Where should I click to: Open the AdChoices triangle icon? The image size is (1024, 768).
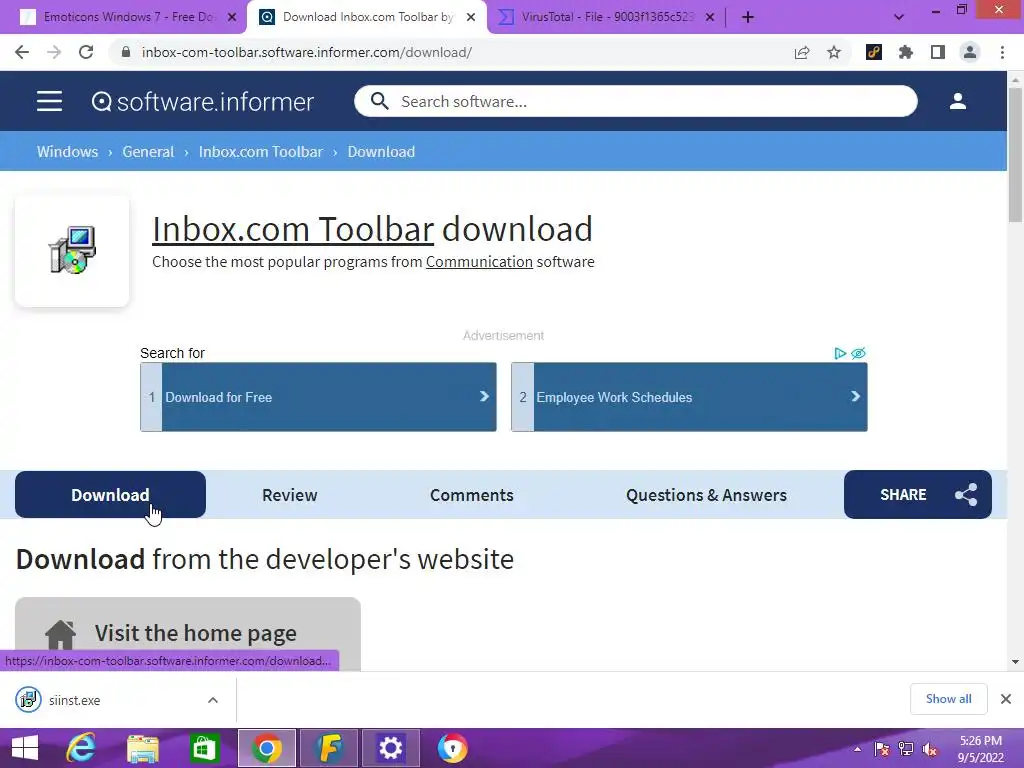tap(840, 353)
